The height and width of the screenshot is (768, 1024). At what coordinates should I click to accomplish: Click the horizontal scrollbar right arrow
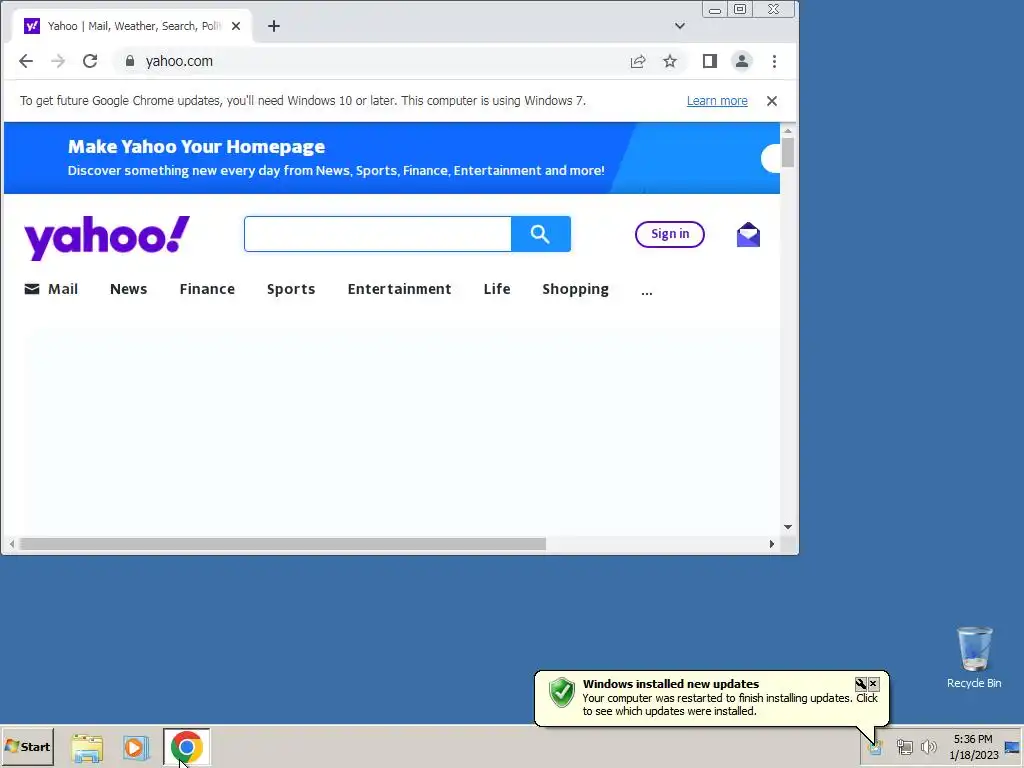pos(772,544)
